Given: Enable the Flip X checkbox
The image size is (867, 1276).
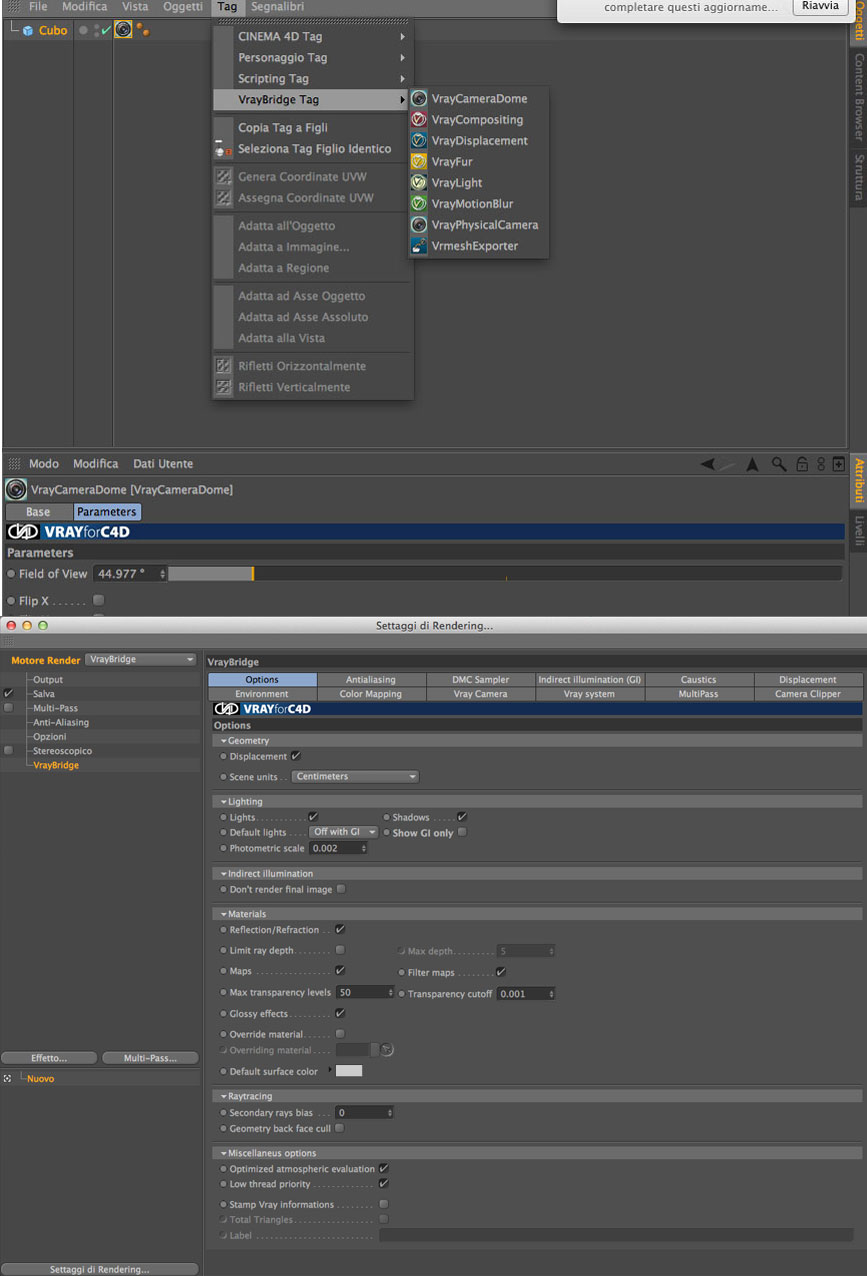Looking at the screenshot, I should pyautogui.click(x=98, y=600).
